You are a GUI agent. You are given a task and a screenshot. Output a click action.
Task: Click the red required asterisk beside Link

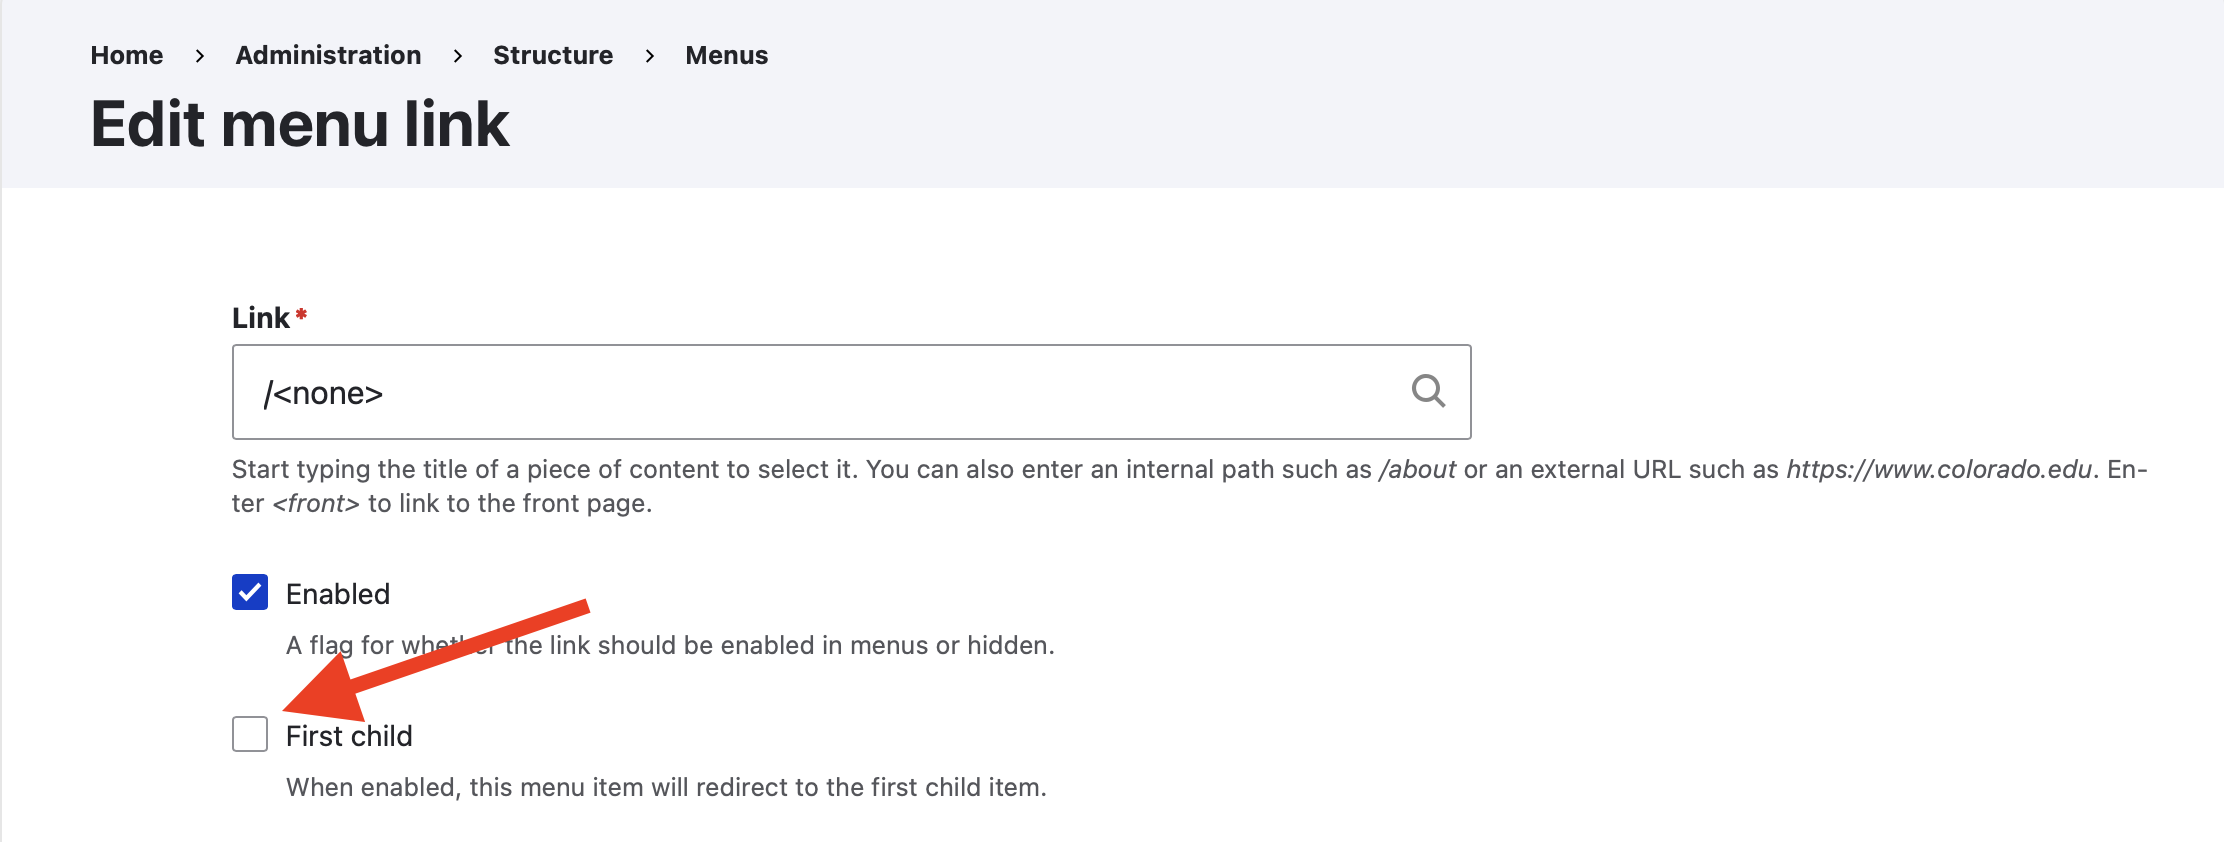pyautogui.click(x=301, y=314)
